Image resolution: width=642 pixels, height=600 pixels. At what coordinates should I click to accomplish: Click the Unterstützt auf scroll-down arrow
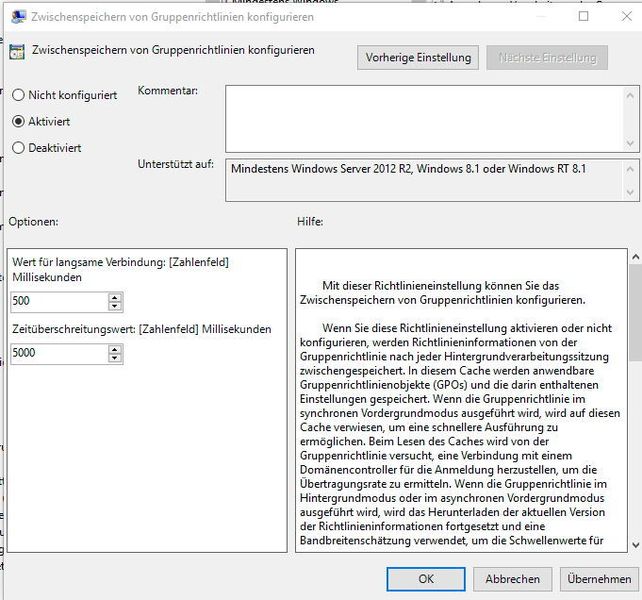(x=630, y=192)
